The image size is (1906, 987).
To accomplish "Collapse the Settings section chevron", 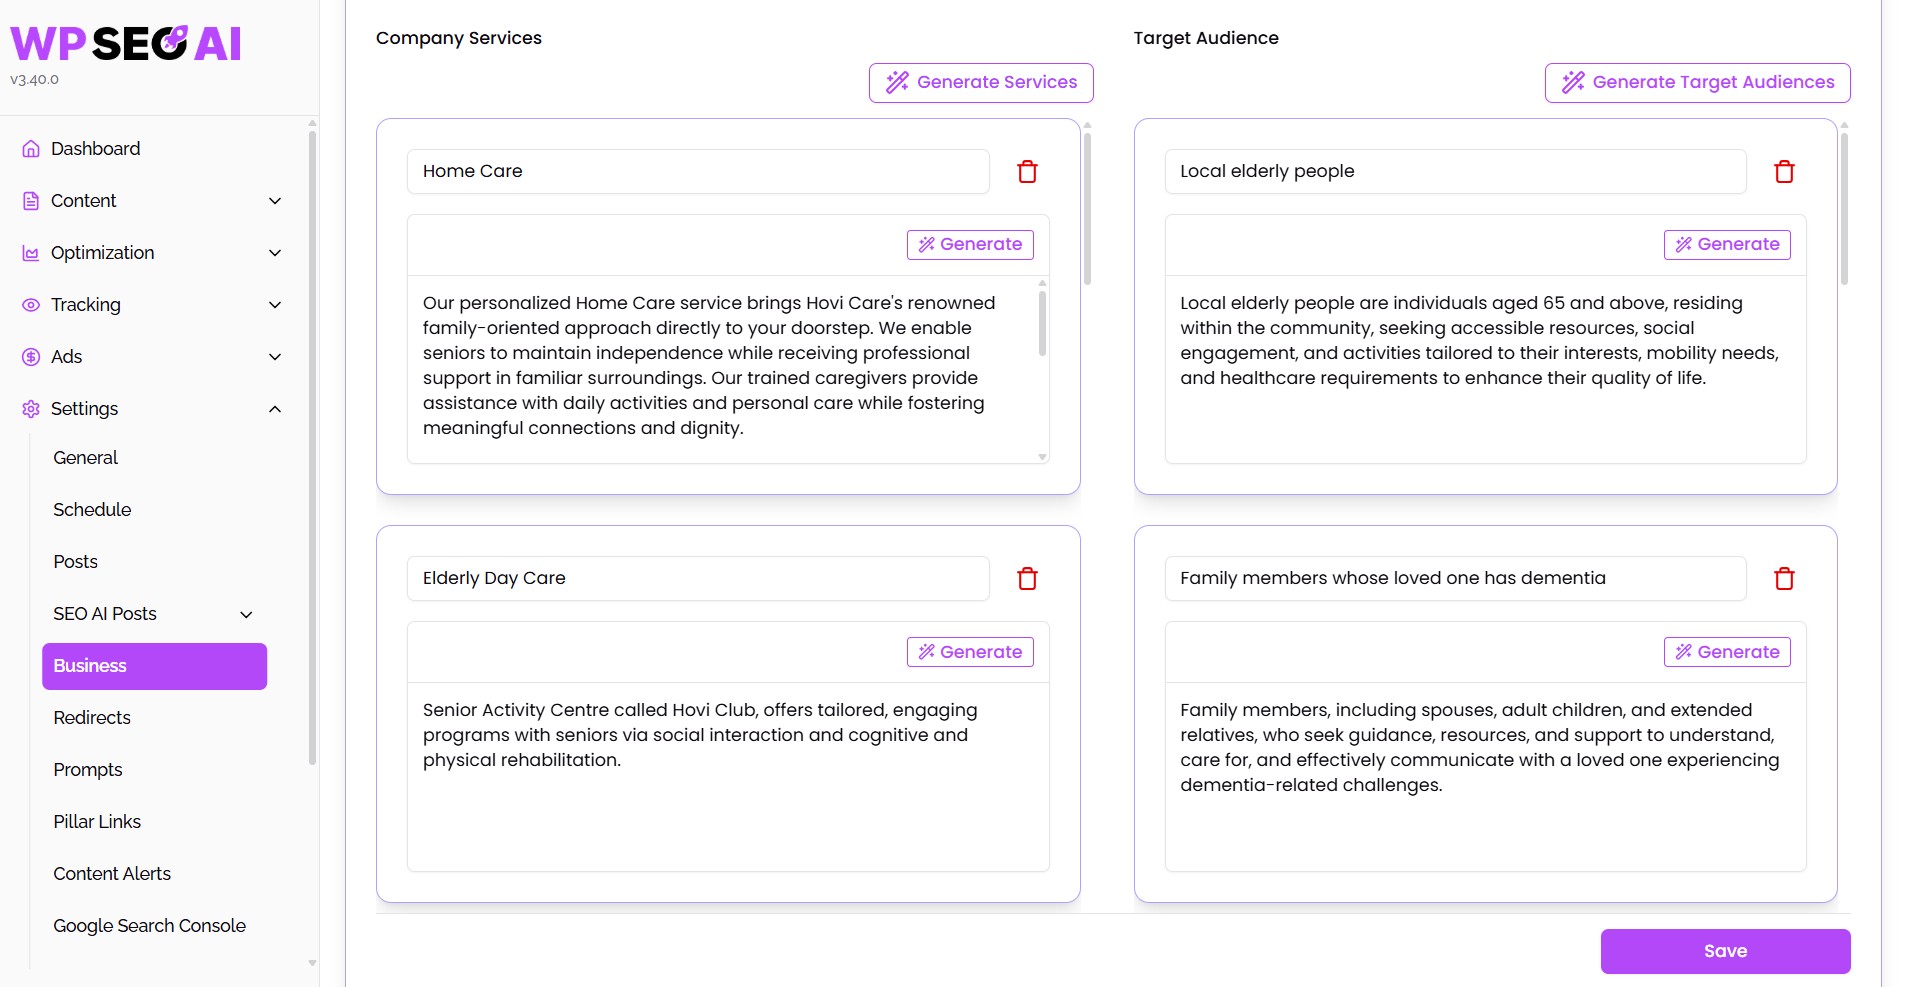I will point(275,409).
